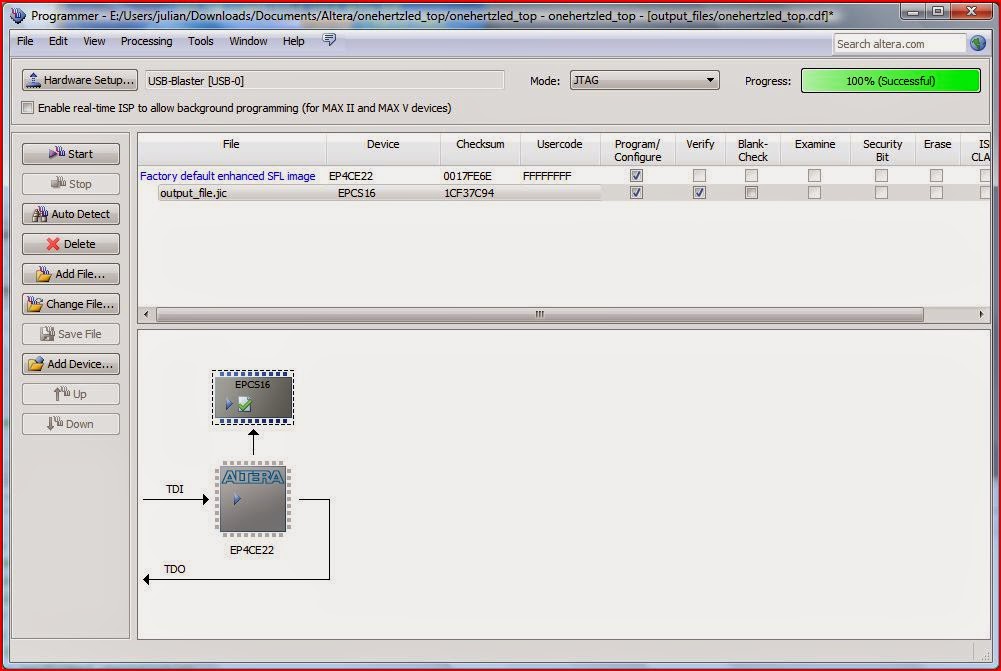The image size is (1001, 671).
Task: Open the Window menu
Action: coord(248,41)
